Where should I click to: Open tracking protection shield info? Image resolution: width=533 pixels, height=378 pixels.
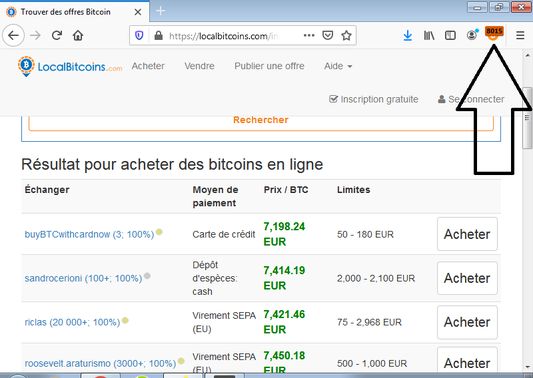[139, 35]
